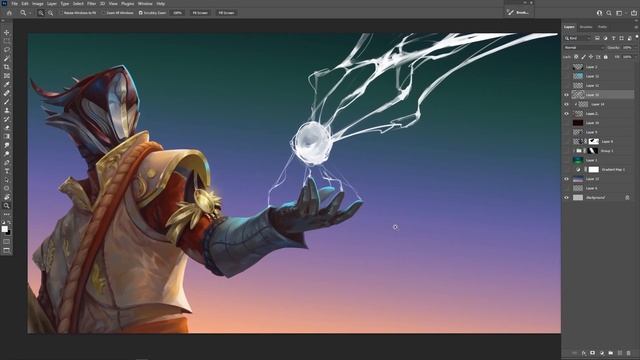Viewport: 640px width, 360px height.
Task: Show the Group 1 layer group
Action: [566, 151]
